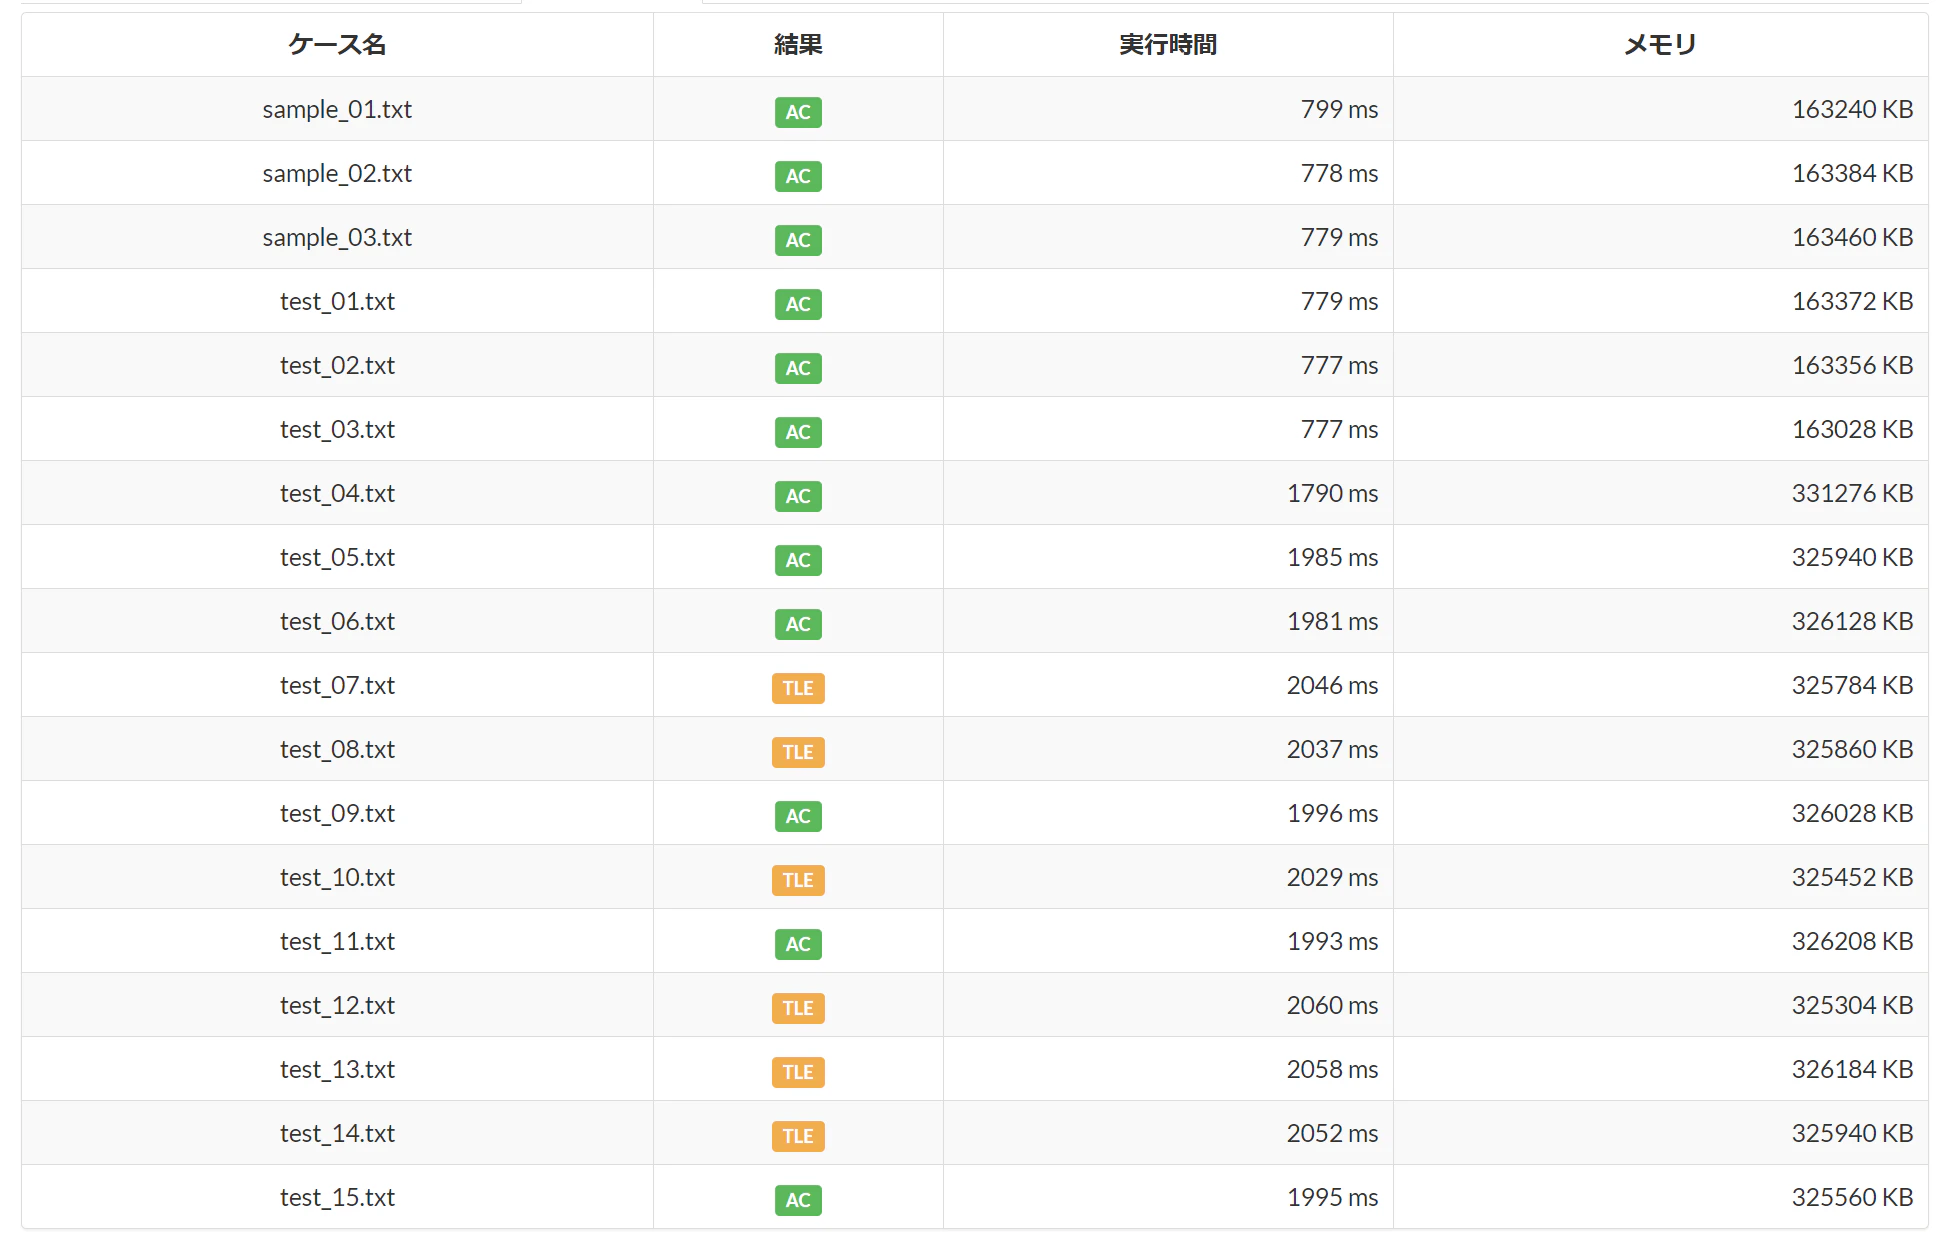Click the 1995 ms execution time
Image resolution: width=1943 pixels, height=1250 pixels.
pos(1332,1198)
